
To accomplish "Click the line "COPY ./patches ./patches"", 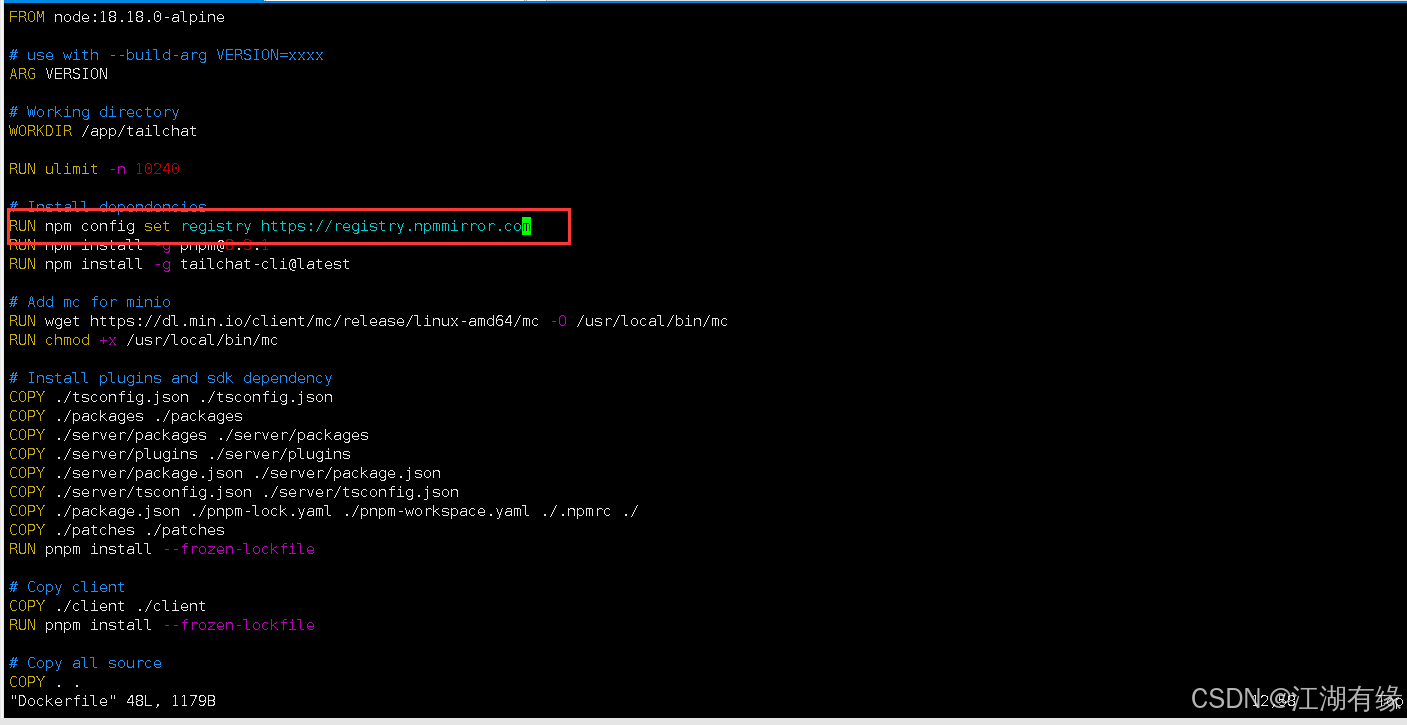I will coord(117,530).
